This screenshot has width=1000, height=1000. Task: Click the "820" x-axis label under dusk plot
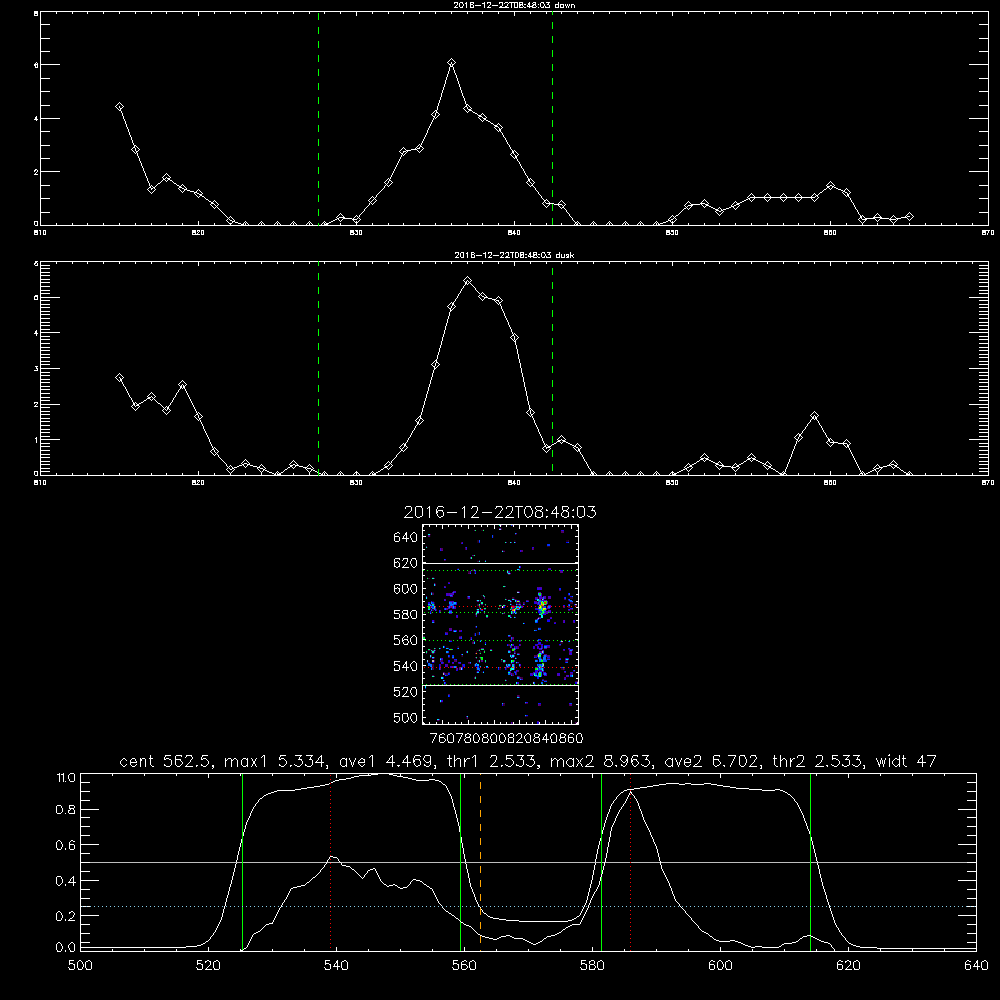point(198,483)
